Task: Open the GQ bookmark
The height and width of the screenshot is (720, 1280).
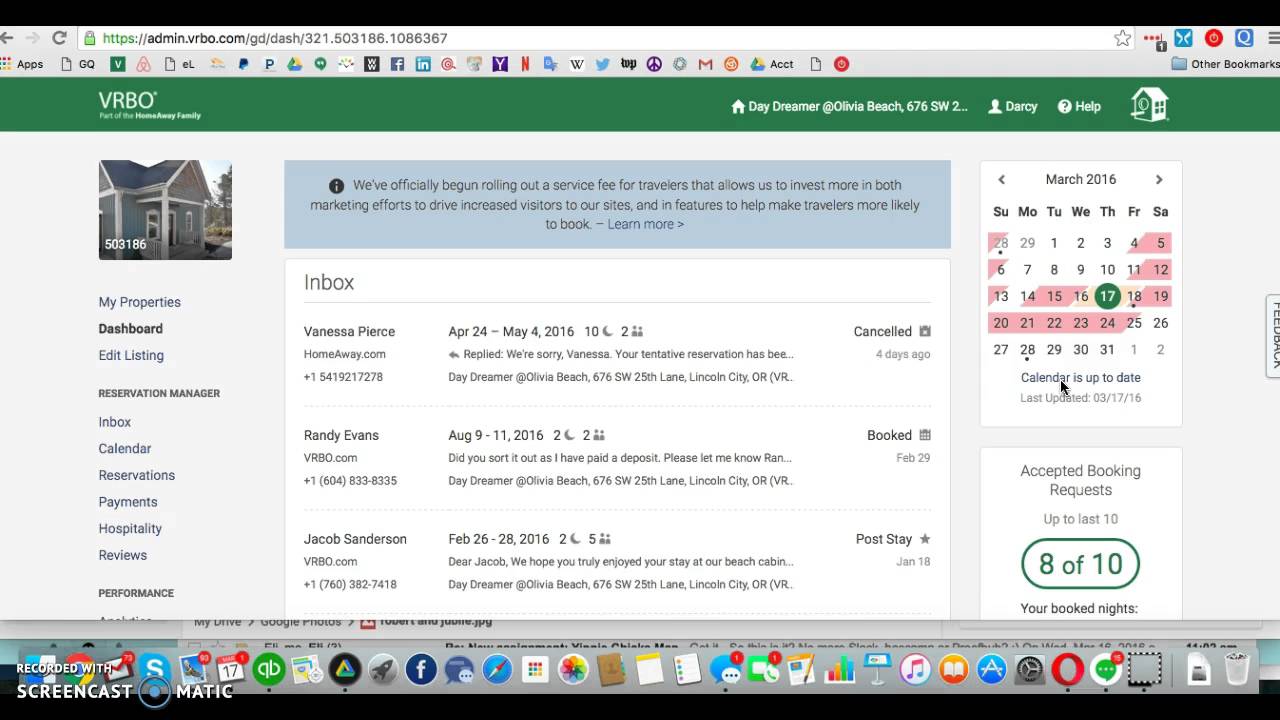Action: click(x=78, y=64)
